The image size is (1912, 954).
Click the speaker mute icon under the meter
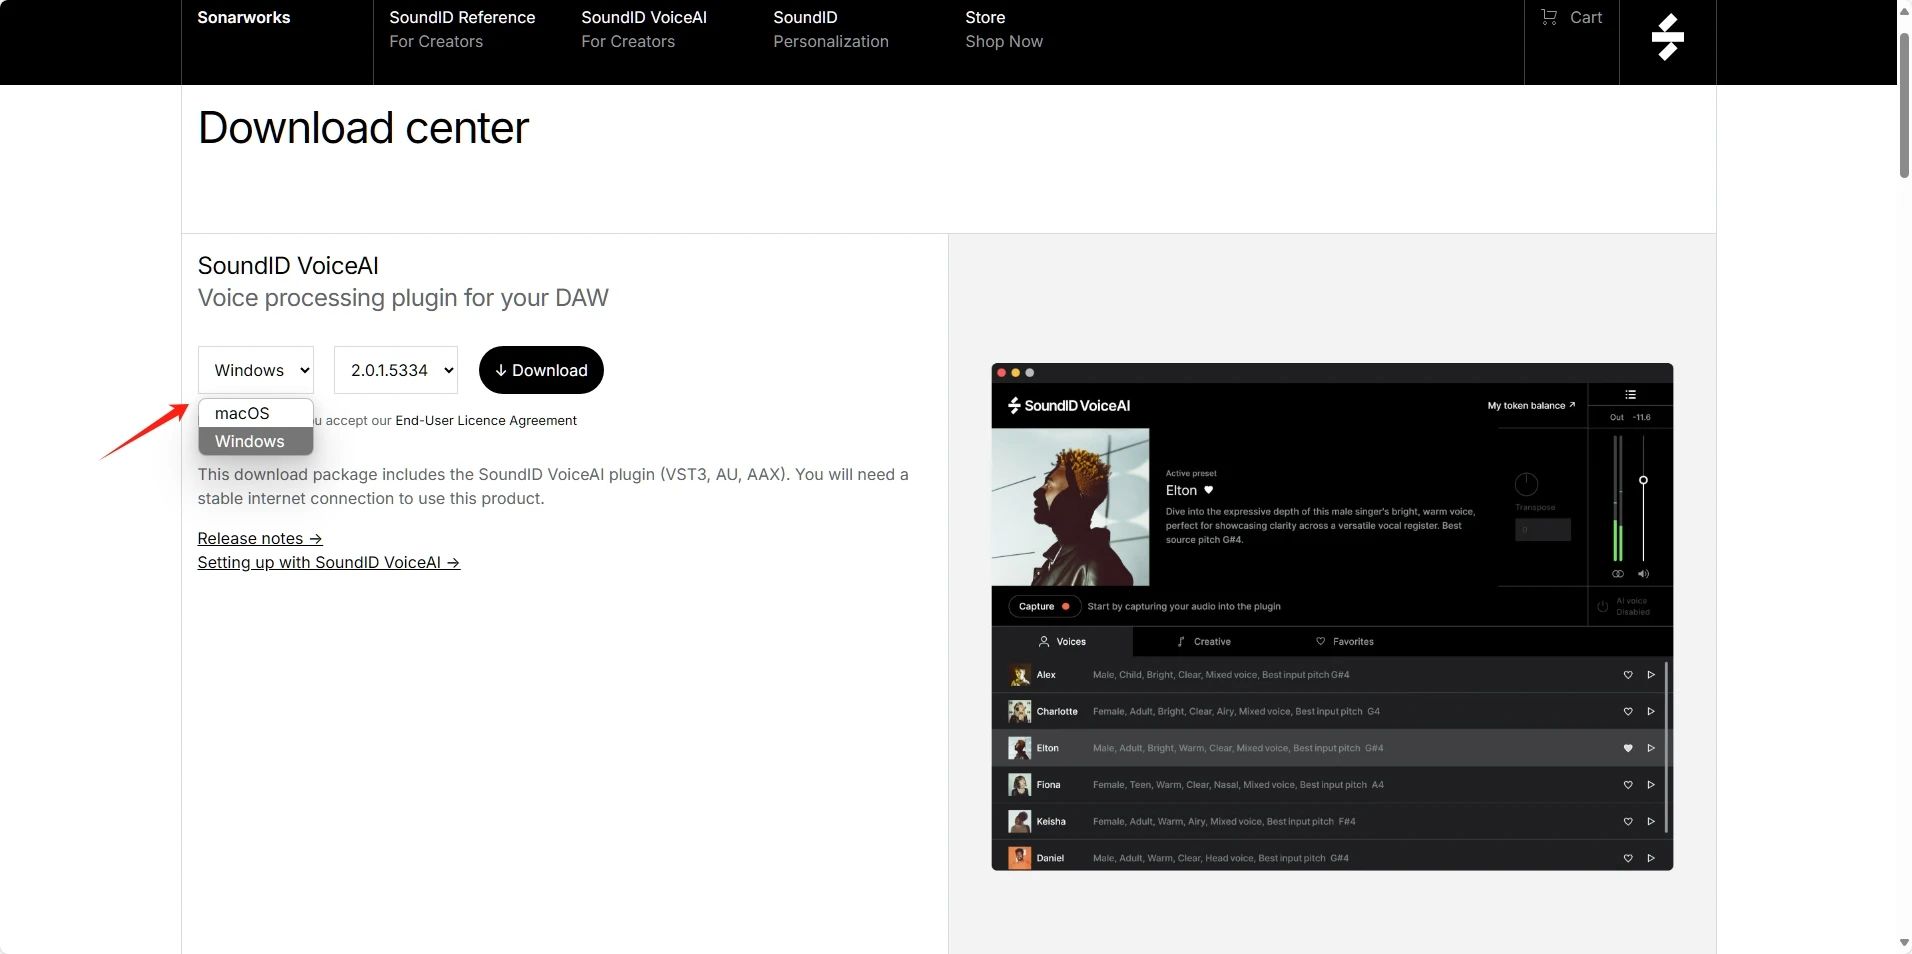1643,574
